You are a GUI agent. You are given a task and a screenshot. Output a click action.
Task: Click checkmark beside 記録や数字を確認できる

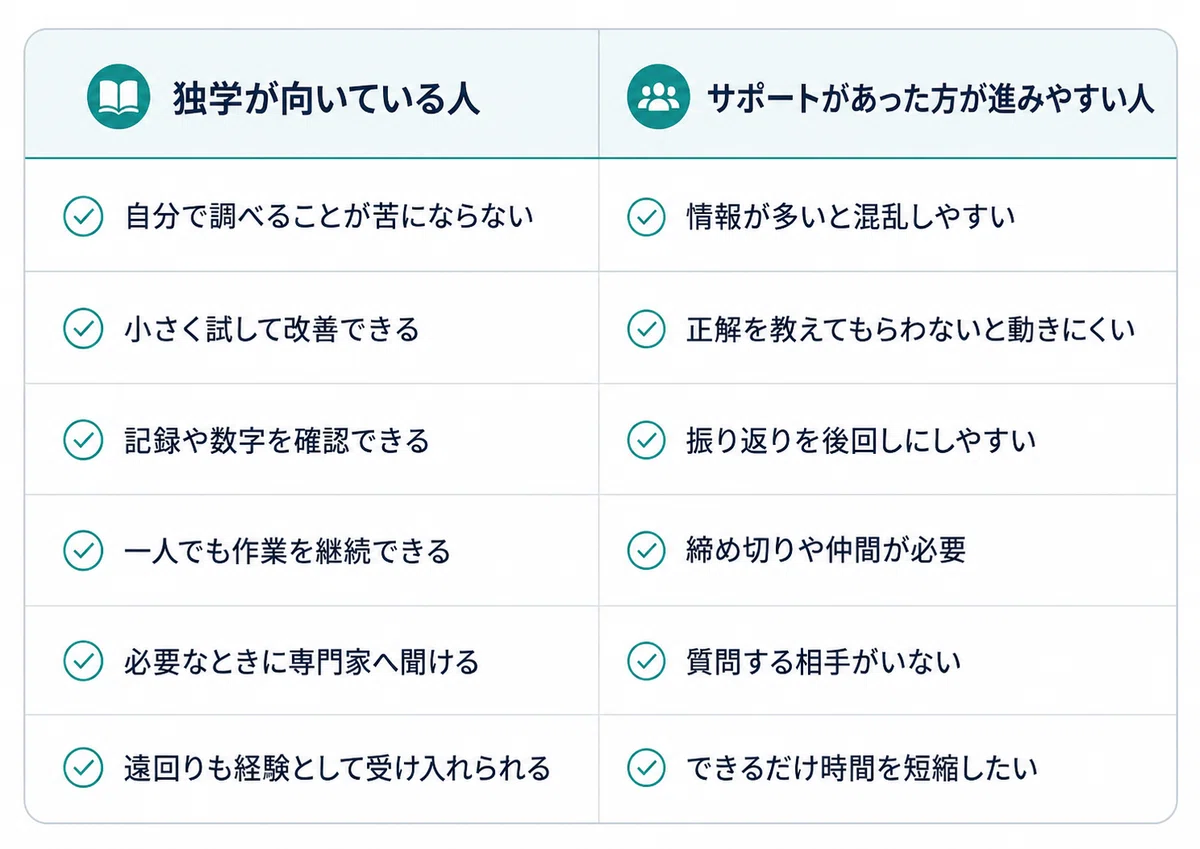coord(83,440)
